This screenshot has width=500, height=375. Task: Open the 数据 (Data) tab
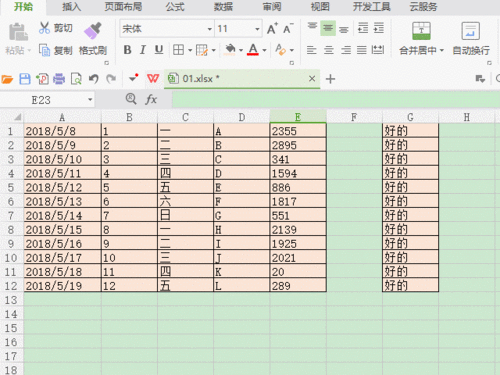tap(223, 7)
